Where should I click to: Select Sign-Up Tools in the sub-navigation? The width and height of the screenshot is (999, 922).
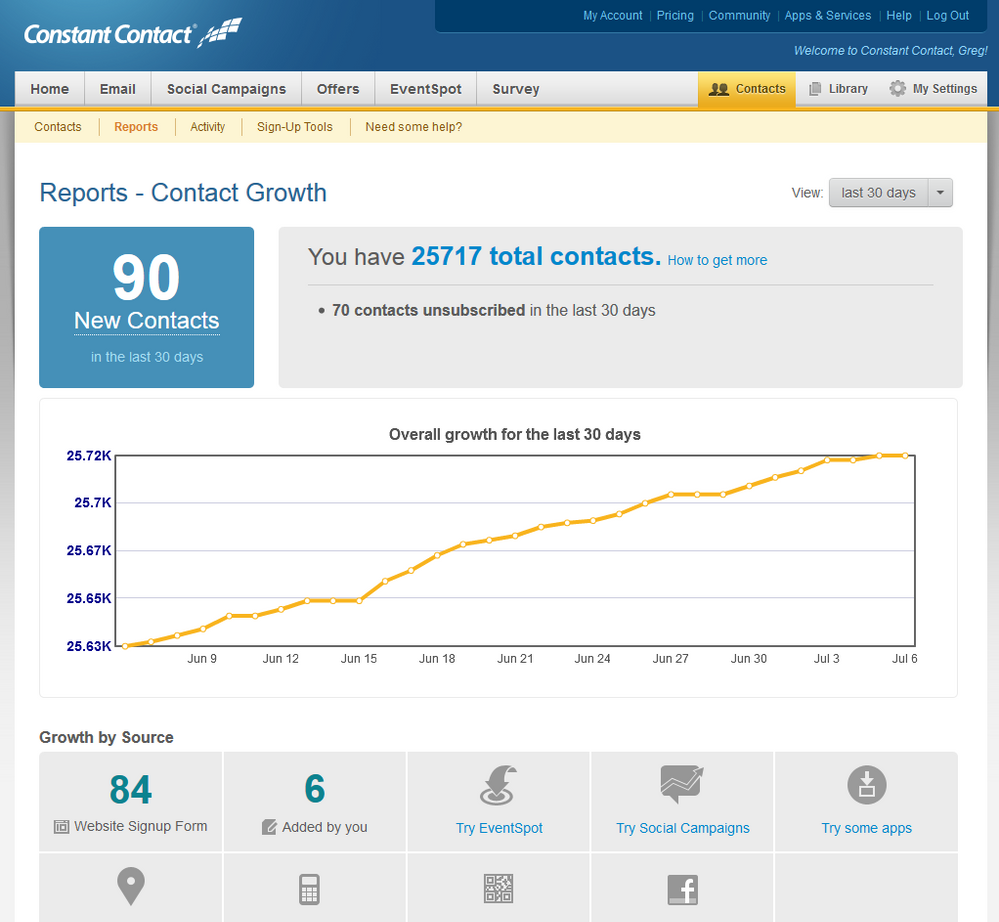[x=295, y=127]
